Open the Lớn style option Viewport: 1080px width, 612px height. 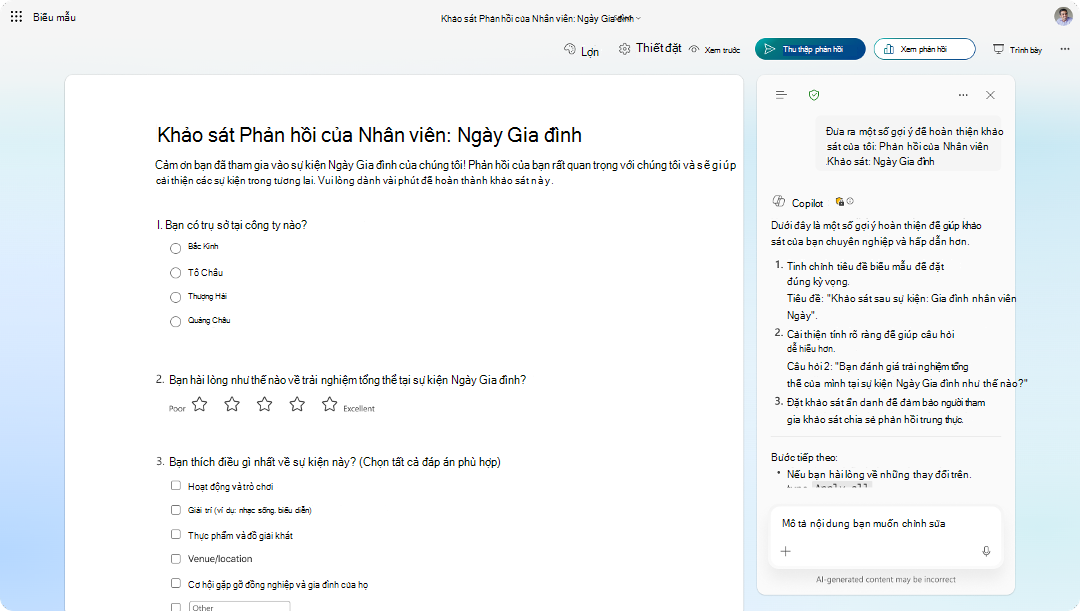pos(581,51)
